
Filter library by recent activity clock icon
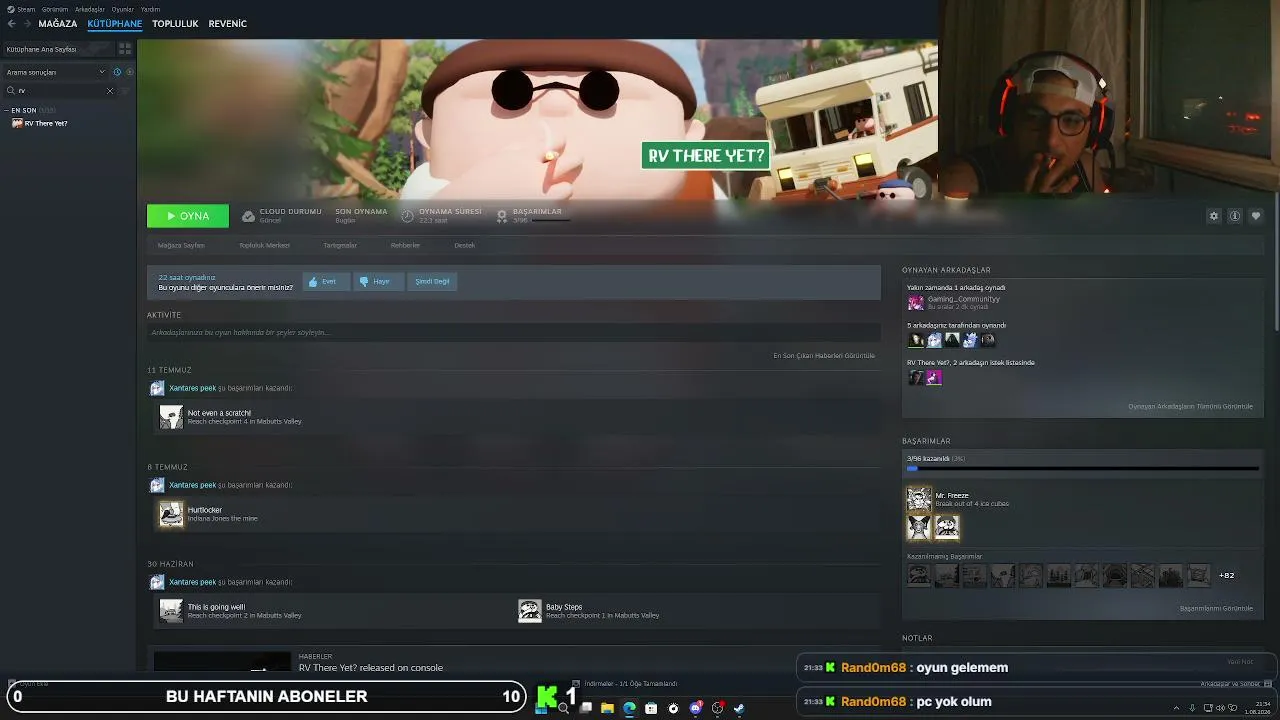tap(117, 72)
